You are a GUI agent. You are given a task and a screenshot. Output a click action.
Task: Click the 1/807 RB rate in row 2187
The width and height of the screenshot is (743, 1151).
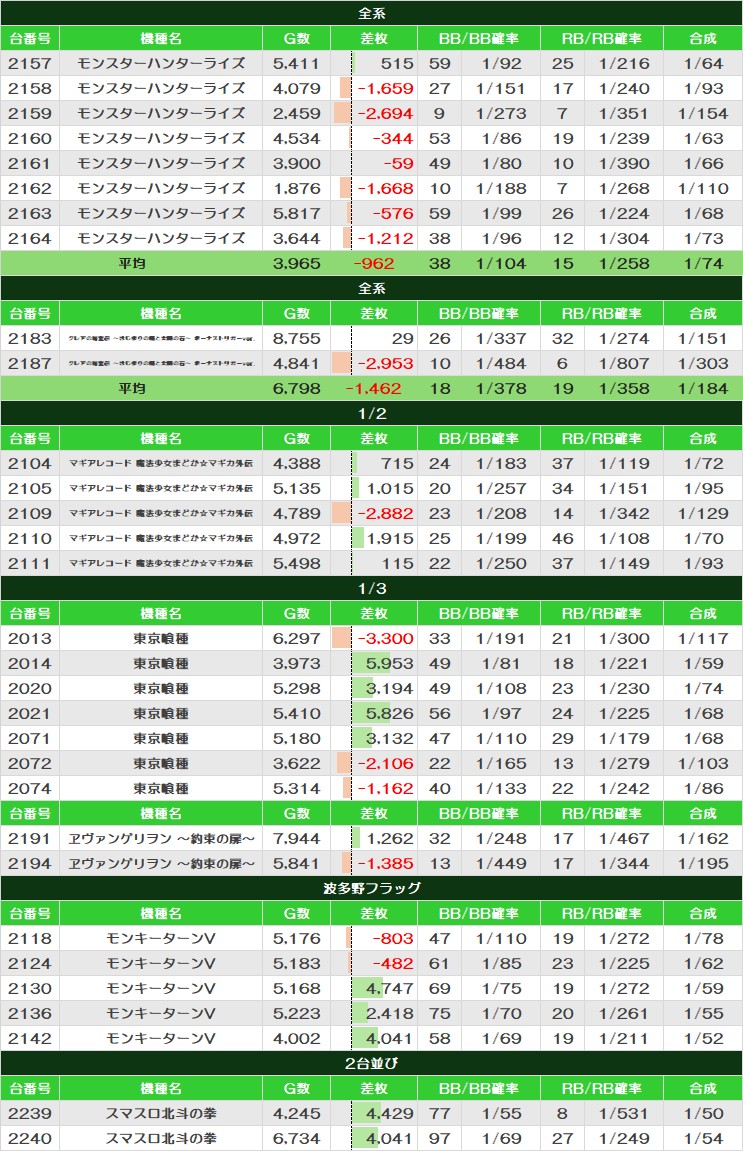pos(624,363)
